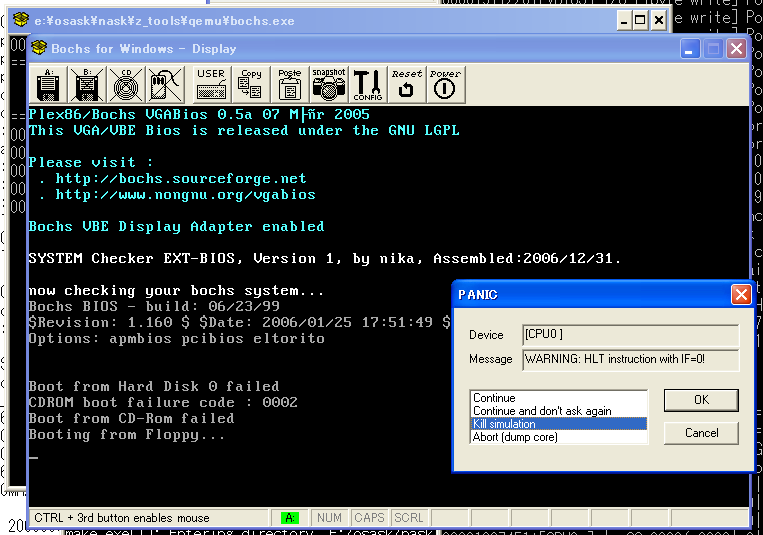
Task: Click the Reset toolbar button
Action: [x=406, y=85]
